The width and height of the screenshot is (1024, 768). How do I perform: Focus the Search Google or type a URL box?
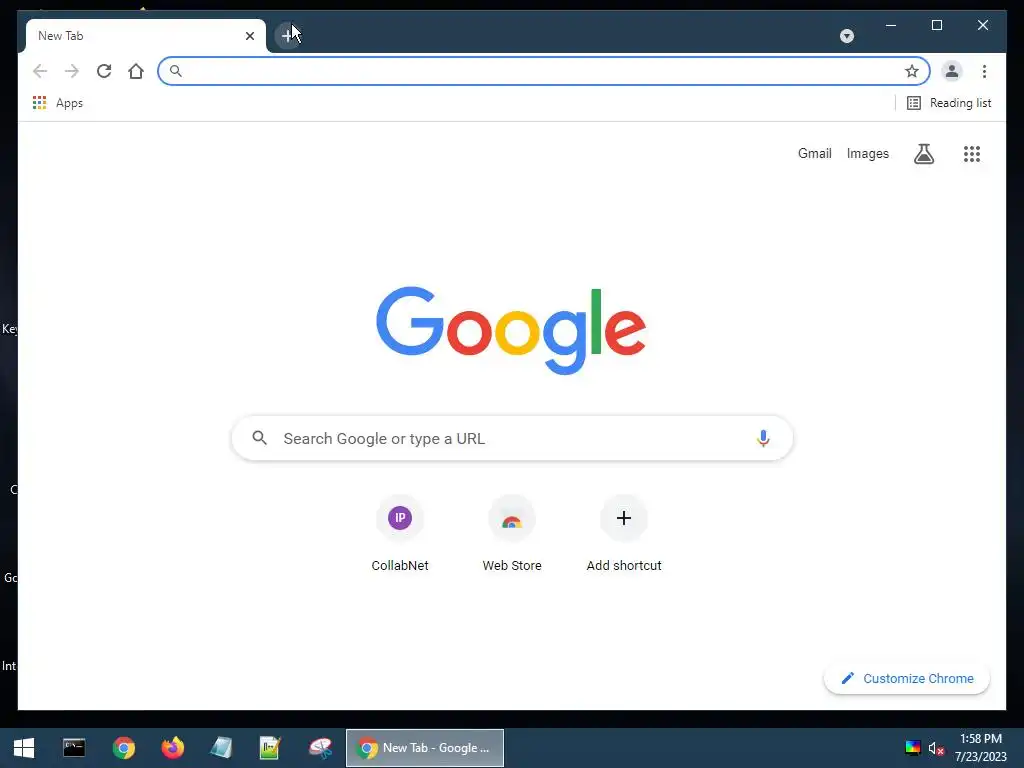[x=512, y=438]
